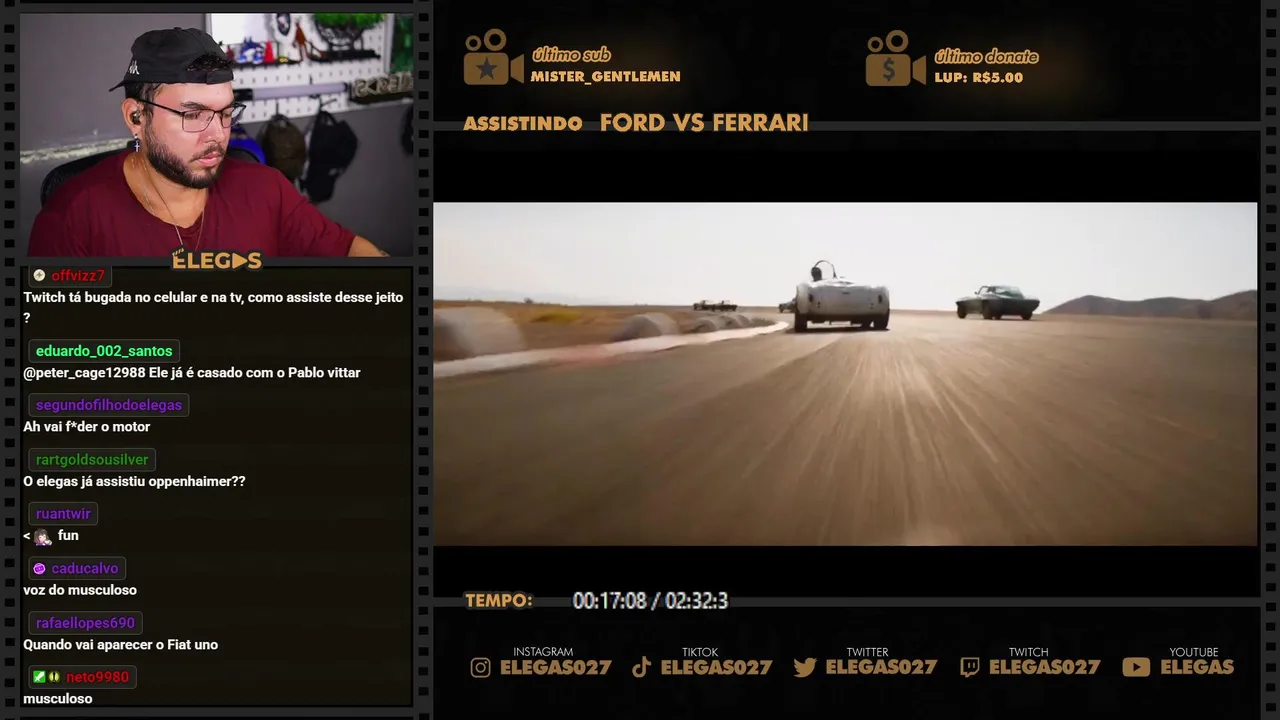Image resolution: width=1280 pixels, height=720 pixels.
Task: Open chat user rafaellopes690
Action: tap(85, 622)
